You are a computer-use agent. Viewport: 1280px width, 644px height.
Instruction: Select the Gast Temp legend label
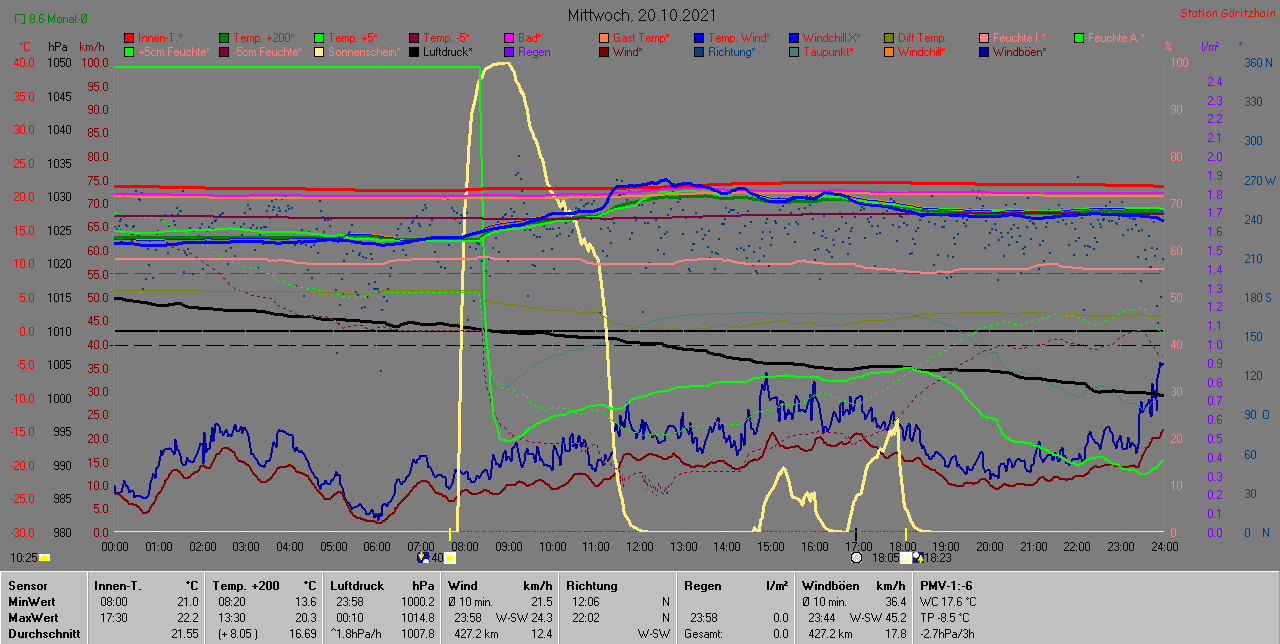pos(642,38)
